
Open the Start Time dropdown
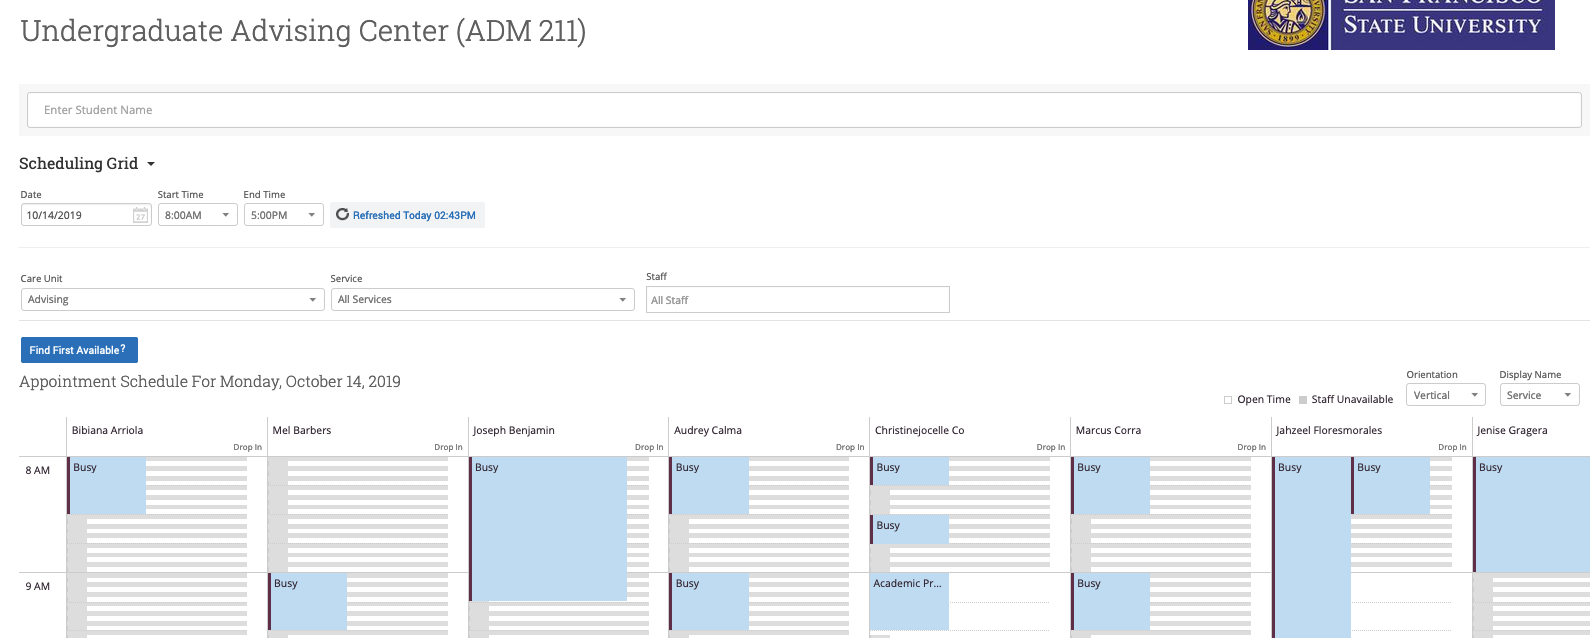tap(198, 215)
